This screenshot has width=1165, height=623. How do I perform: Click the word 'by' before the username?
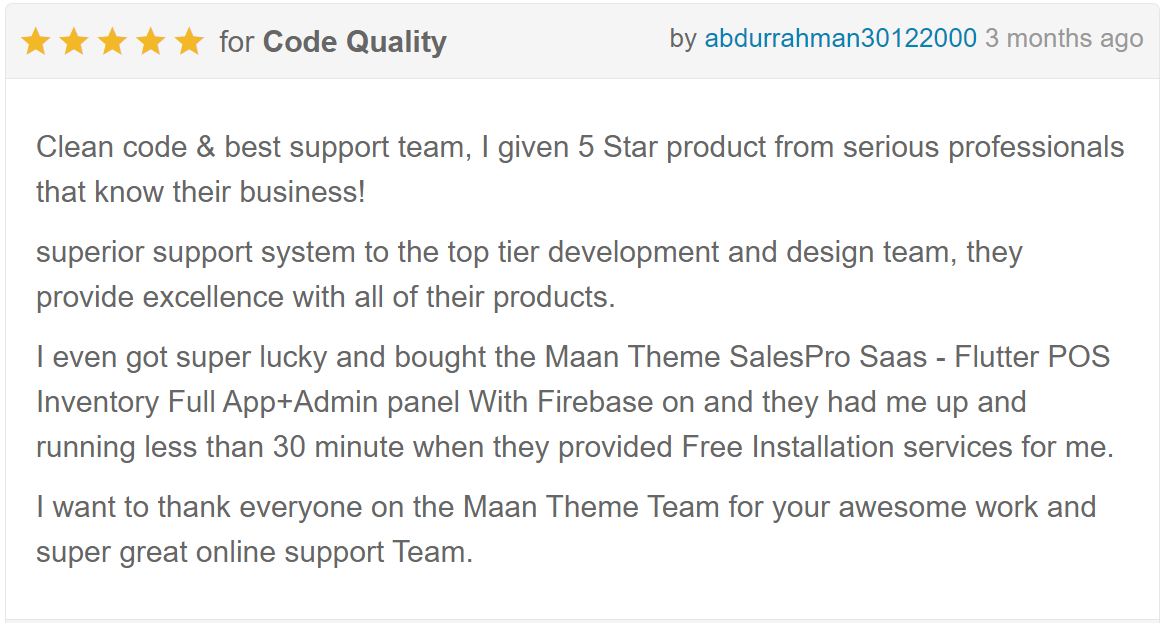(683, 39)
